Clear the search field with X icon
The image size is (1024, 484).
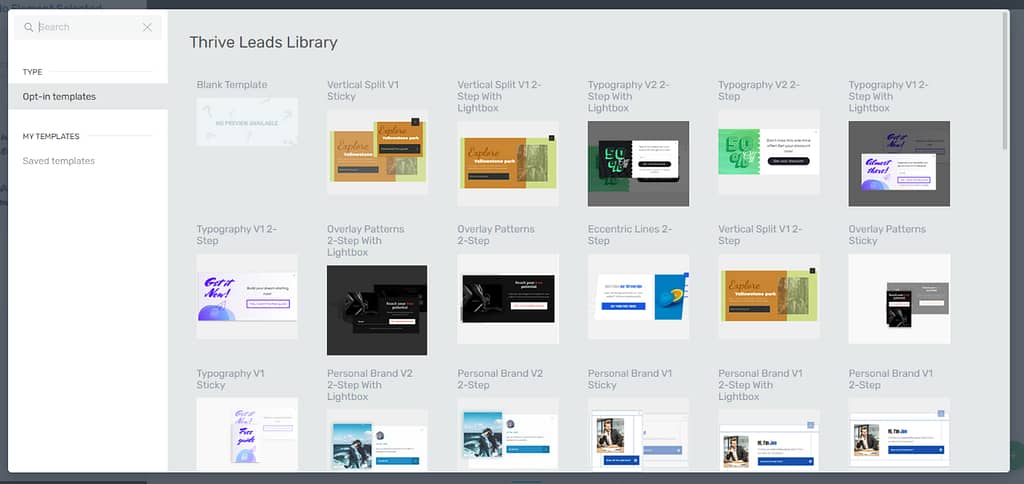click(x=147, y=27)
